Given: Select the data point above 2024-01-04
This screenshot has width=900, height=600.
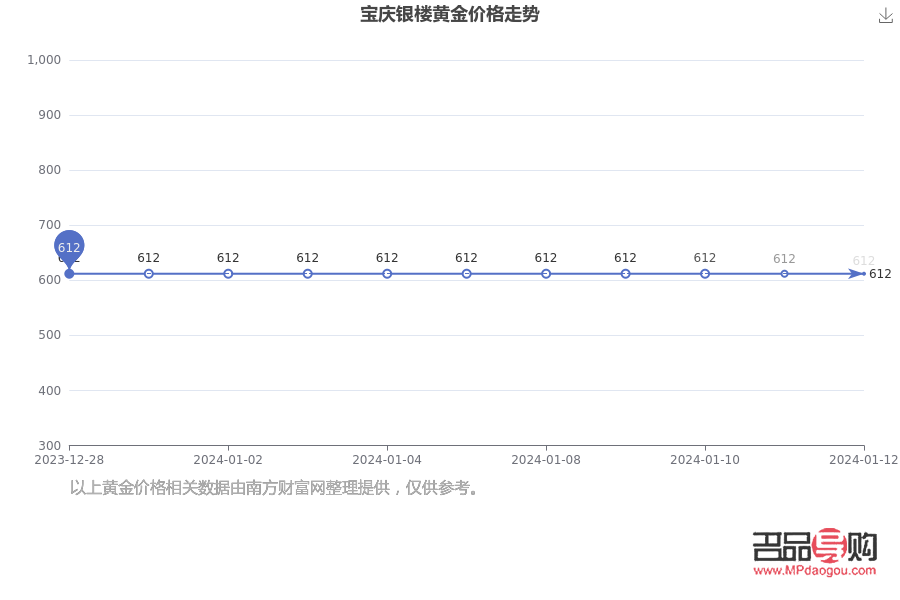Looking at the screenshot, I should tap(387, 272).
